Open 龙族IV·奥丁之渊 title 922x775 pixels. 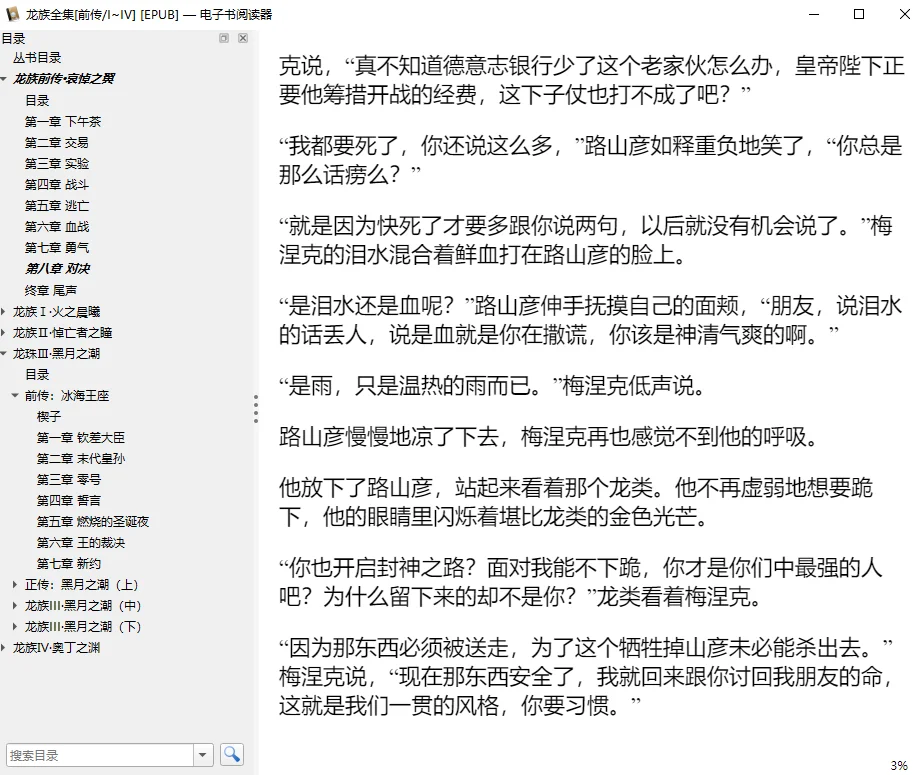pyautogui.click(x=56, y=648)
